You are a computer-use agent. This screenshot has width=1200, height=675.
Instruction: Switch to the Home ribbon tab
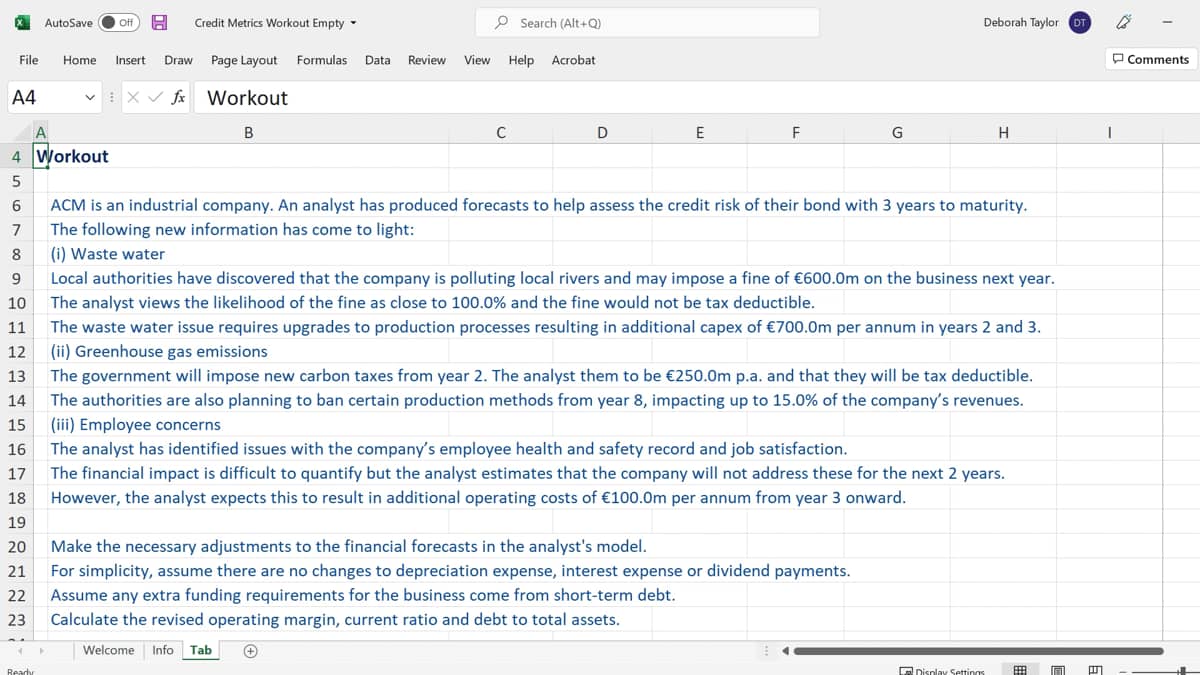pos(79,60)
